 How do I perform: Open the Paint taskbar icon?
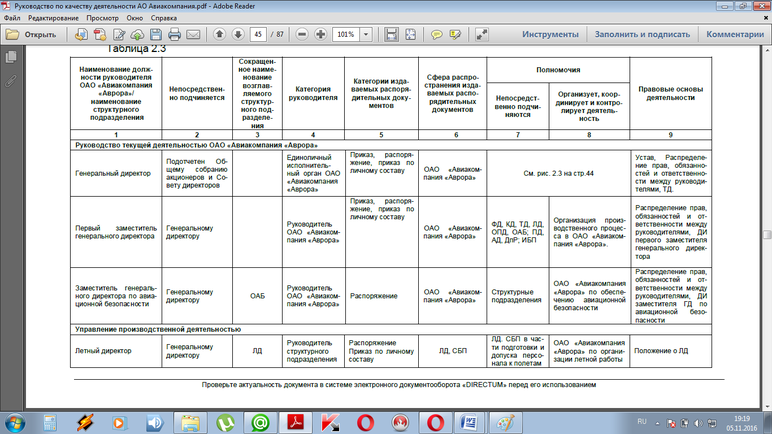pos(505,423)
